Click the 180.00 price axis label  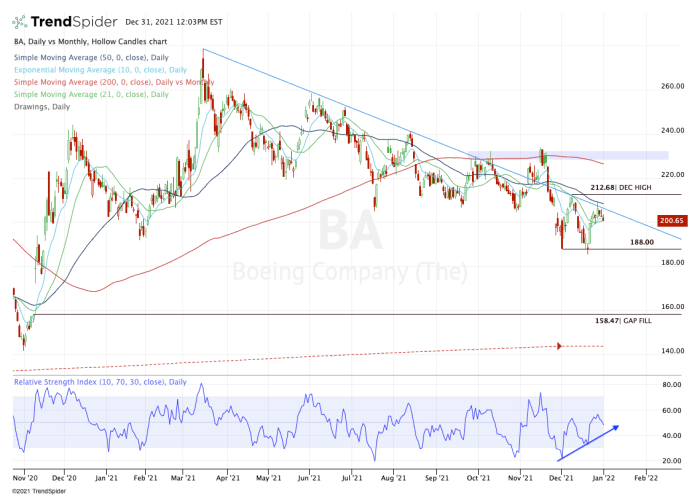coord(672,263)
